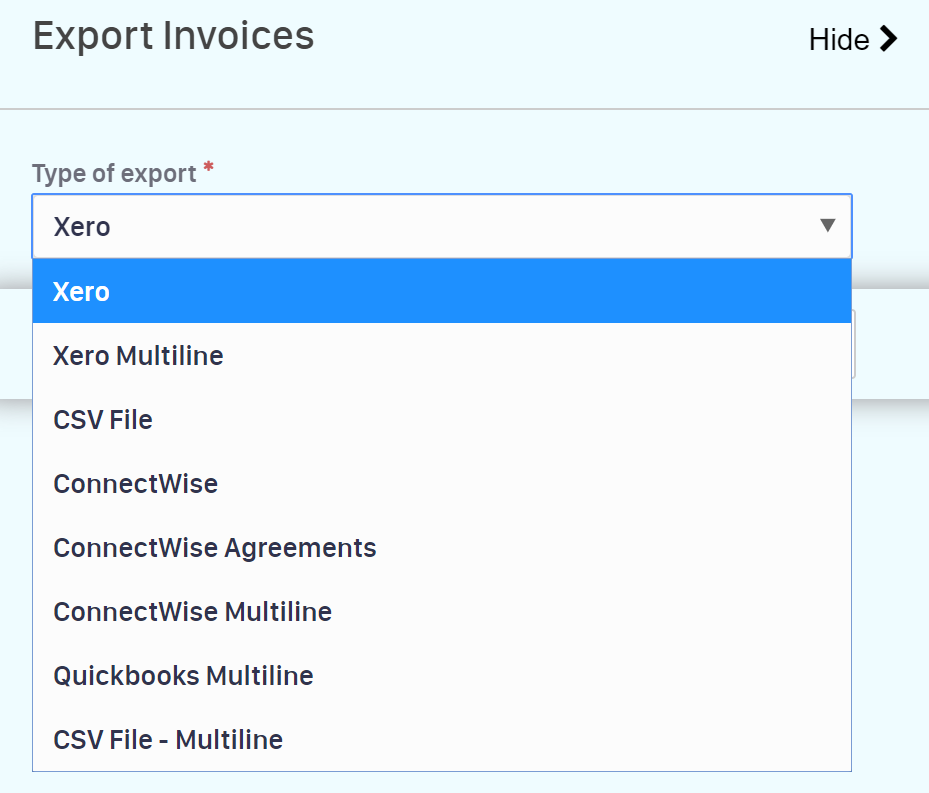This screenshot has height=793, width=929.
Task: Click the partially hidden field behind the list
Action: click(x=854, y=344)
